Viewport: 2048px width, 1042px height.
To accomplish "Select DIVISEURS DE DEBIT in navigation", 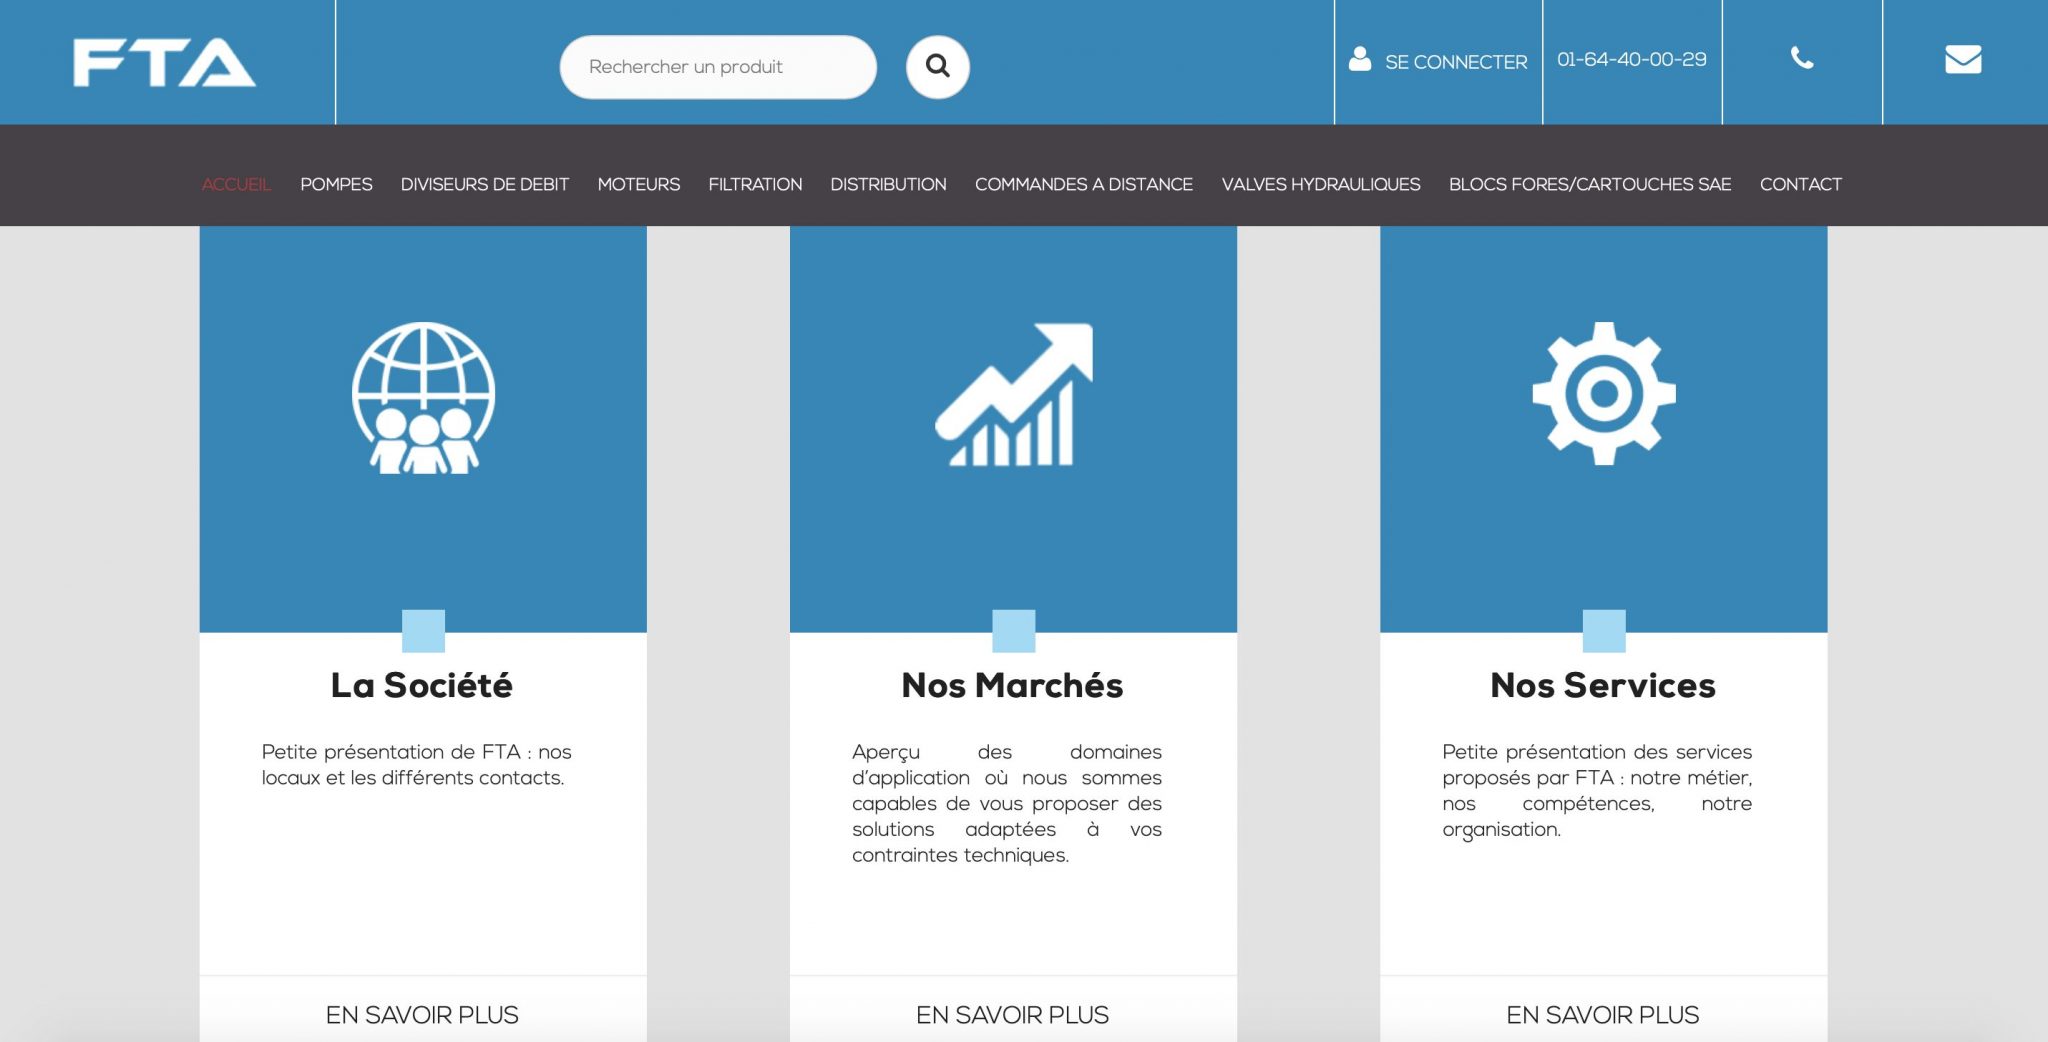I will (x=484, y=184).
